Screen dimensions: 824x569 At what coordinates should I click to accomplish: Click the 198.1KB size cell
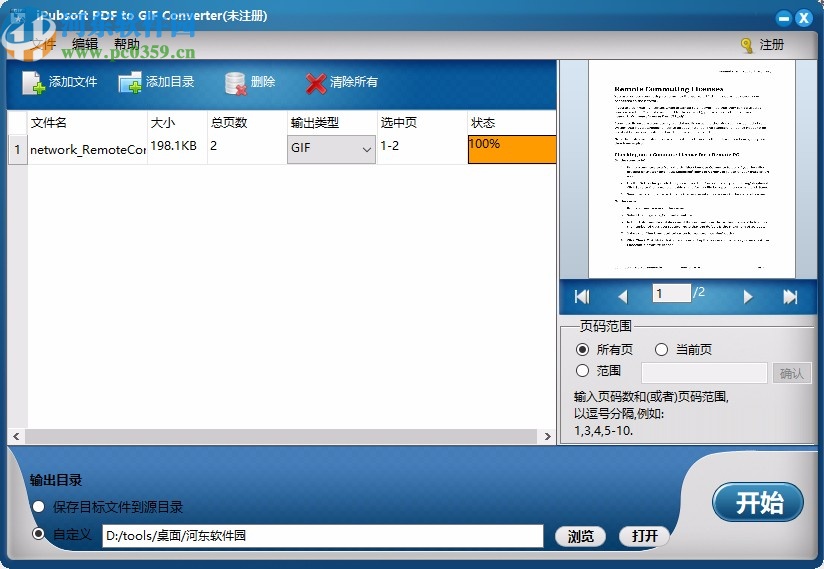[x=177, y=150]
